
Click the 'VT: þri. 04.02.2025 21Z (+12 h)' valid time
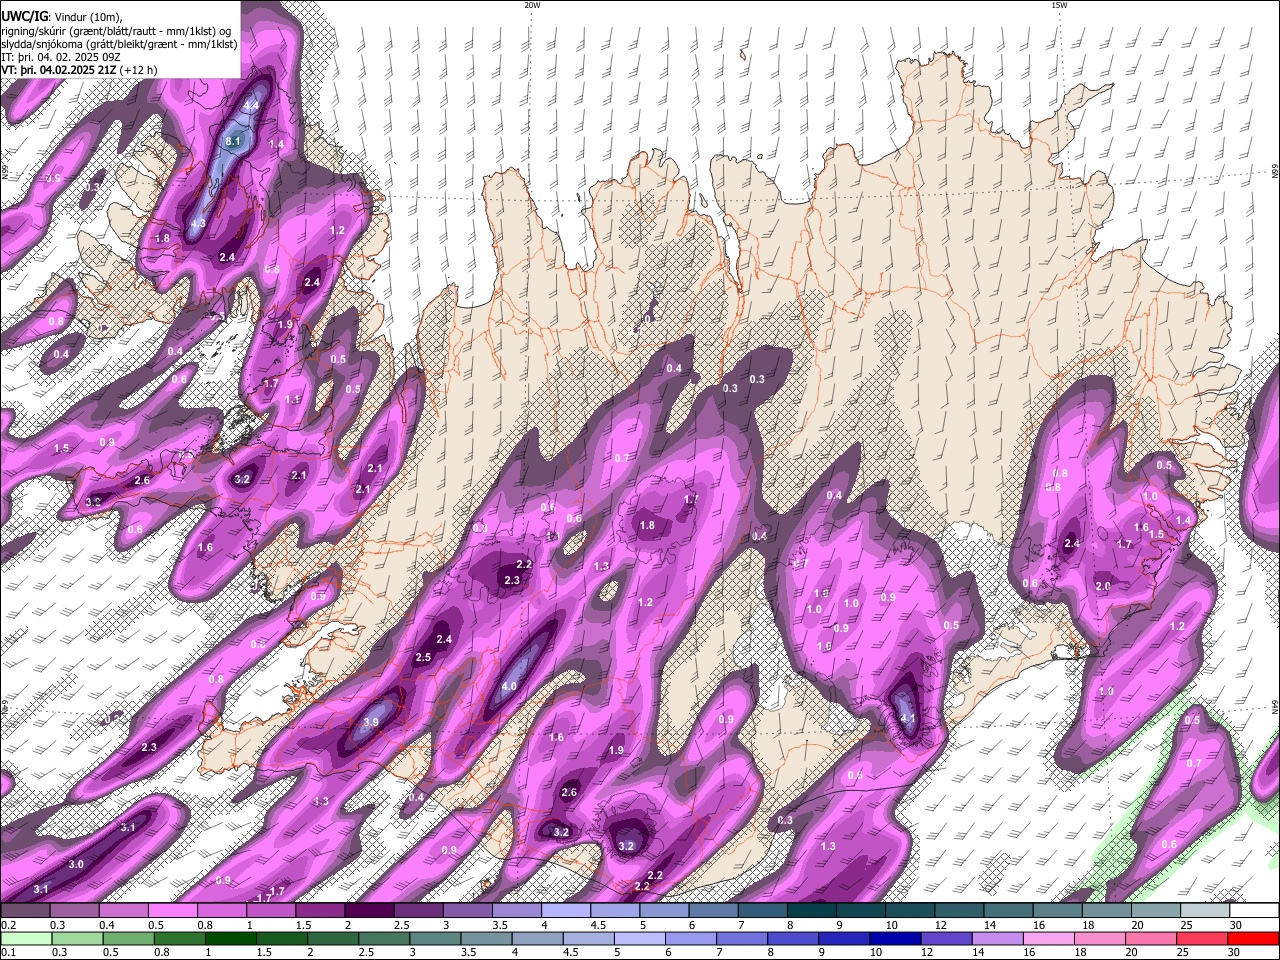point(79,70)
